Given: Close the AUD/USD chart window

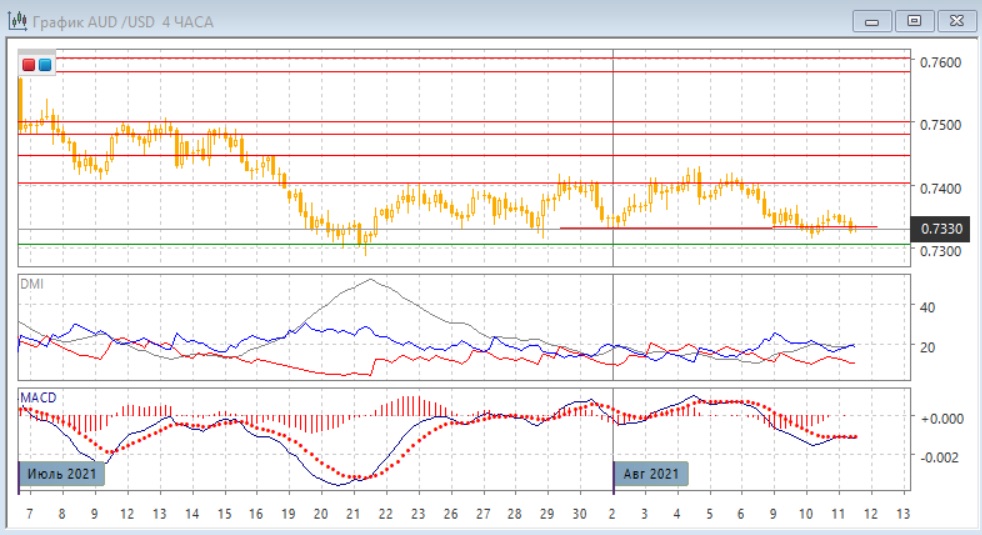Looking at the screenshot, I should coord(953,21).
